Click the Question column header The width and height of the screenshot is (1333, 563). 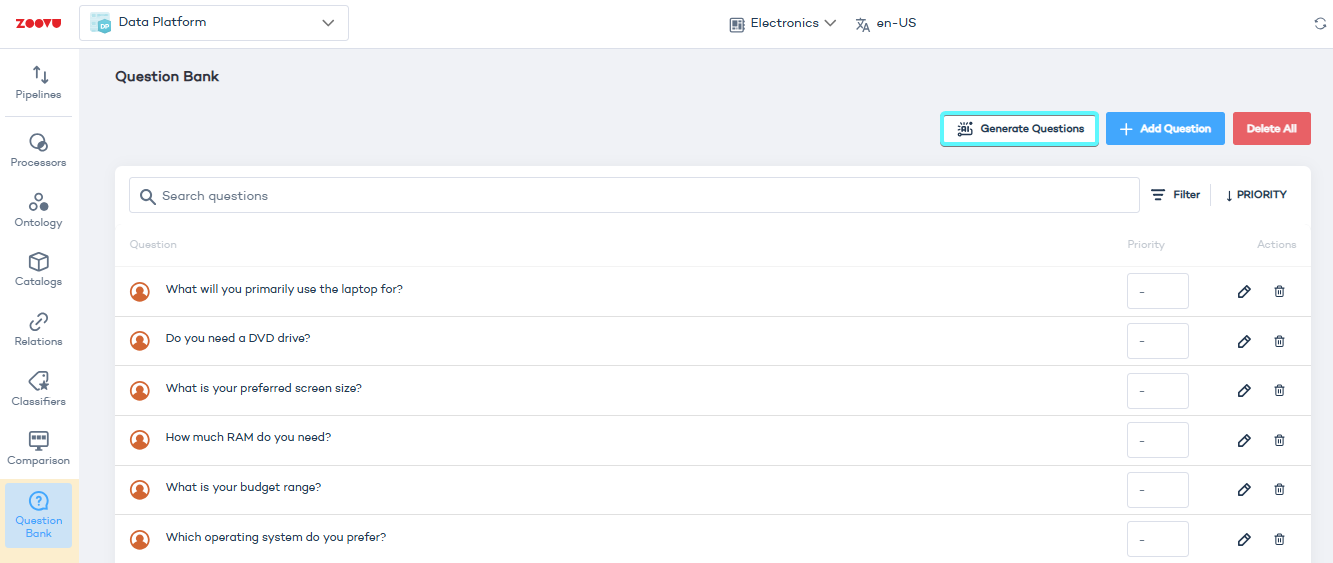click(153, 244)
